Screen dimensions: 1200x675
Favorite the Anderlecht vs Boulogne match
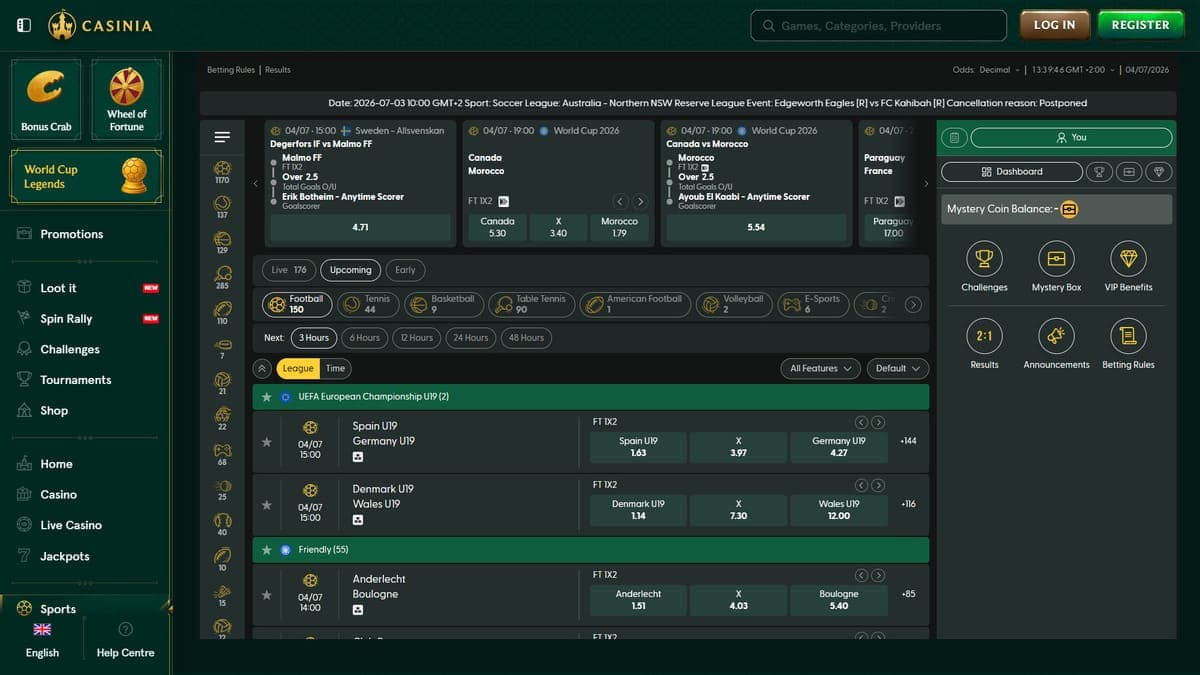(x=266, y=595)
